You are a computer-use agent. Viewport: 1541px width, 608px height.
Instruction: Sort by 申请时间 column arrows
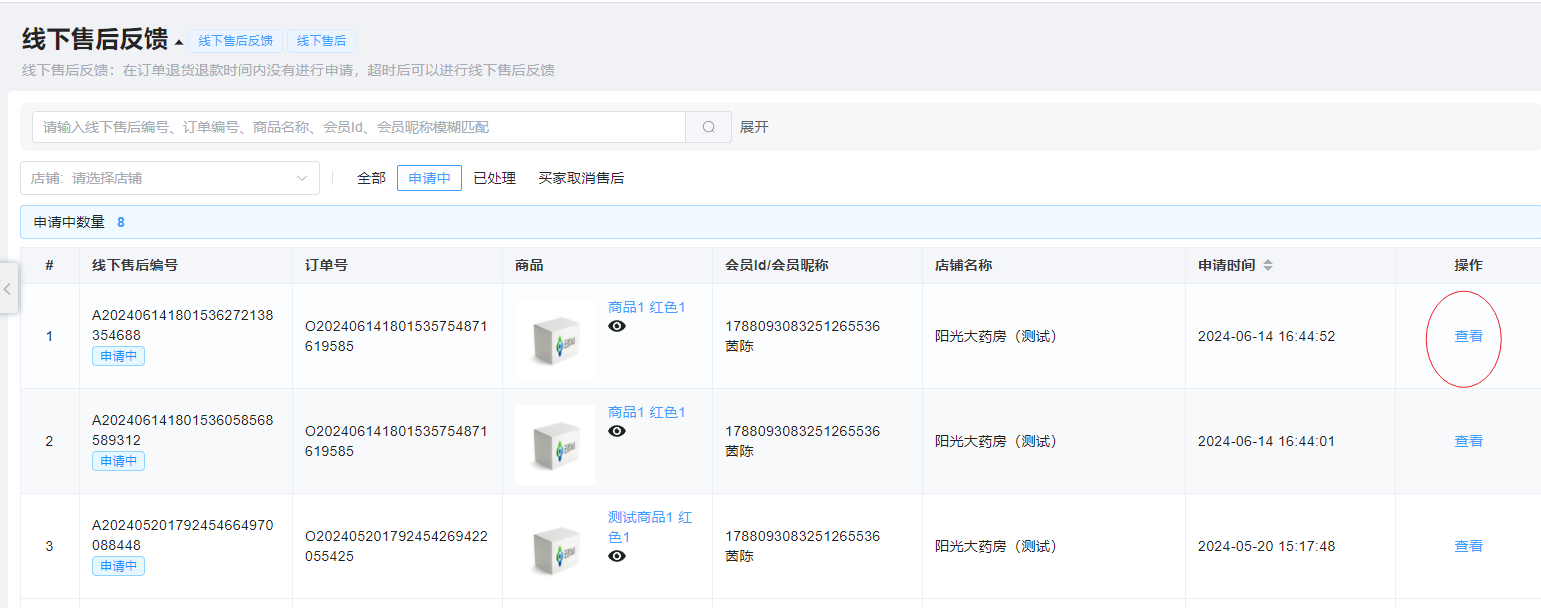point(1268,265)
